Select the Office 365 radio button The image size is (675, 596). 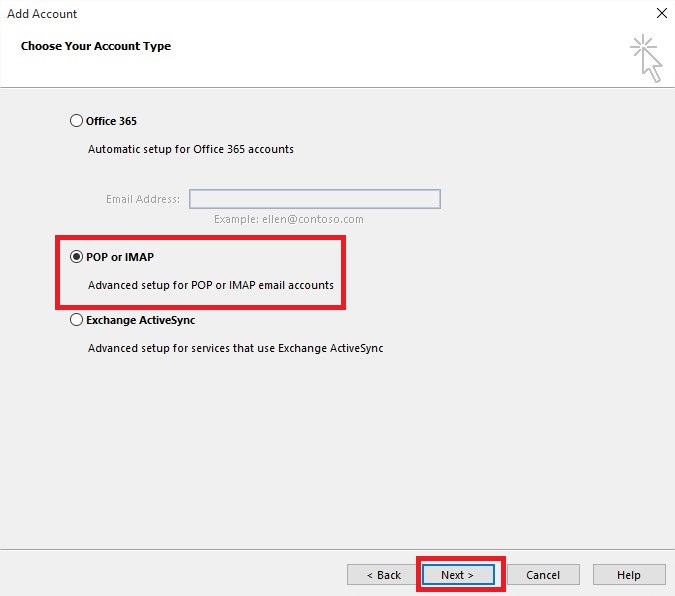tap(77, 121)
